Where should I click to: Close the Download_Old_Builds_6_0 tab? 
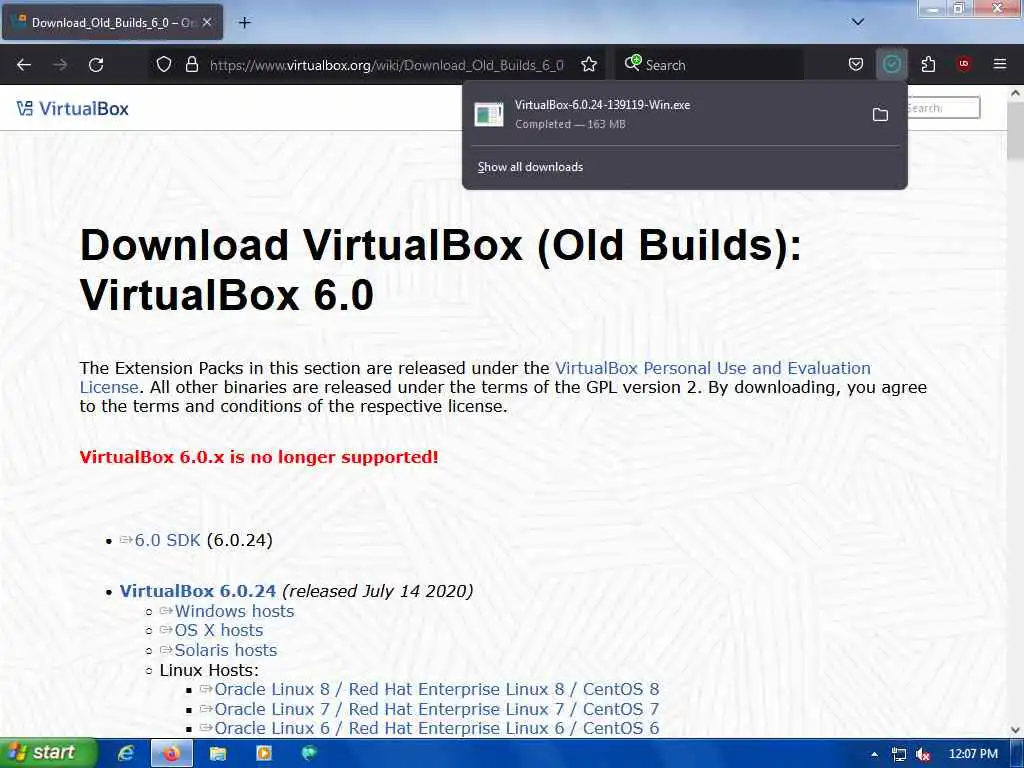tap(206, 22)
